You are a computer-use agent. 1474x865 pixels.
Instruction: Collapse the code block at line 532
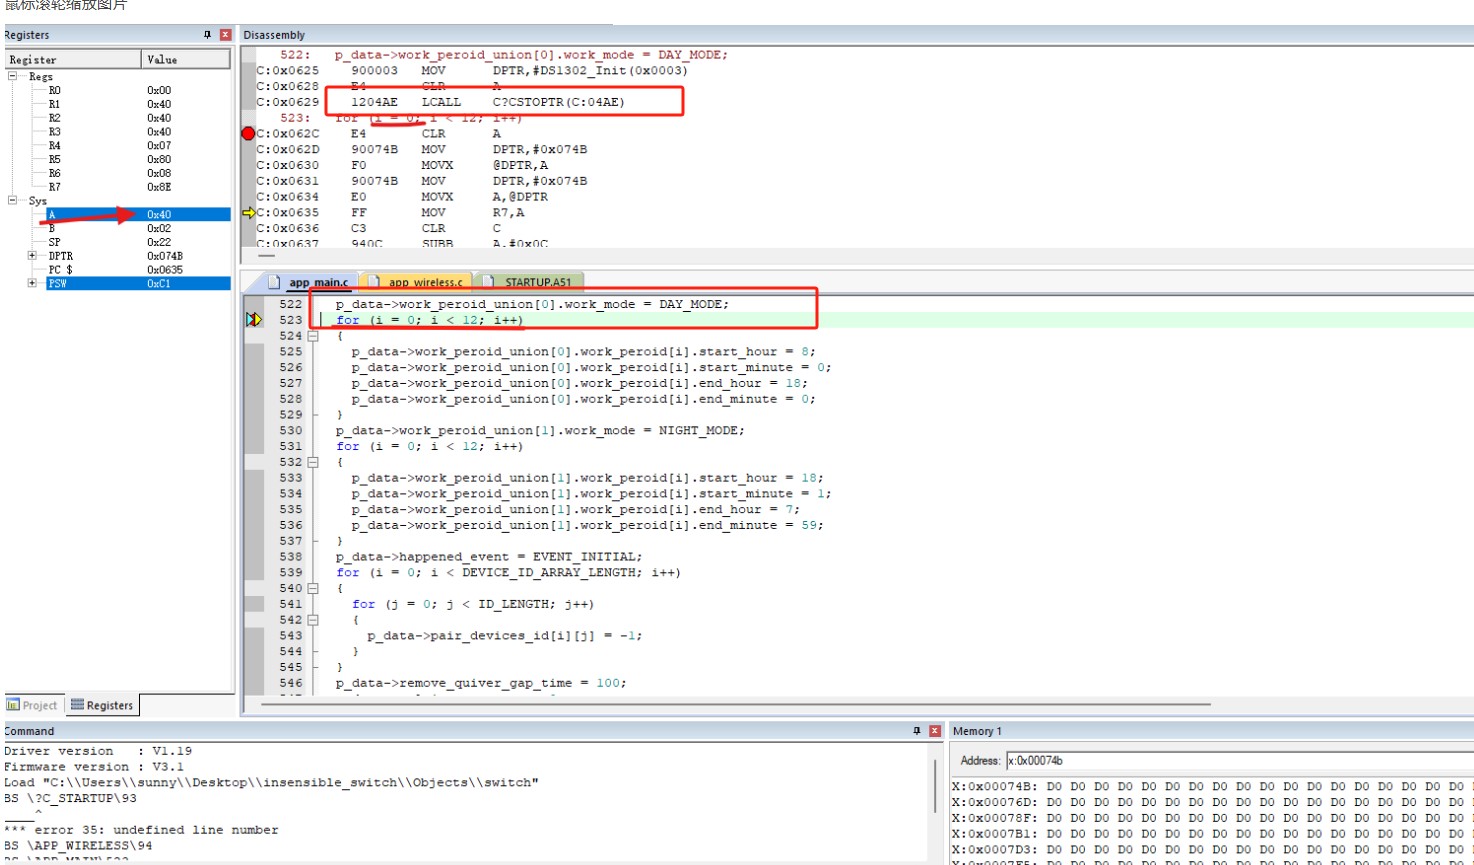(x=313, y=462)
